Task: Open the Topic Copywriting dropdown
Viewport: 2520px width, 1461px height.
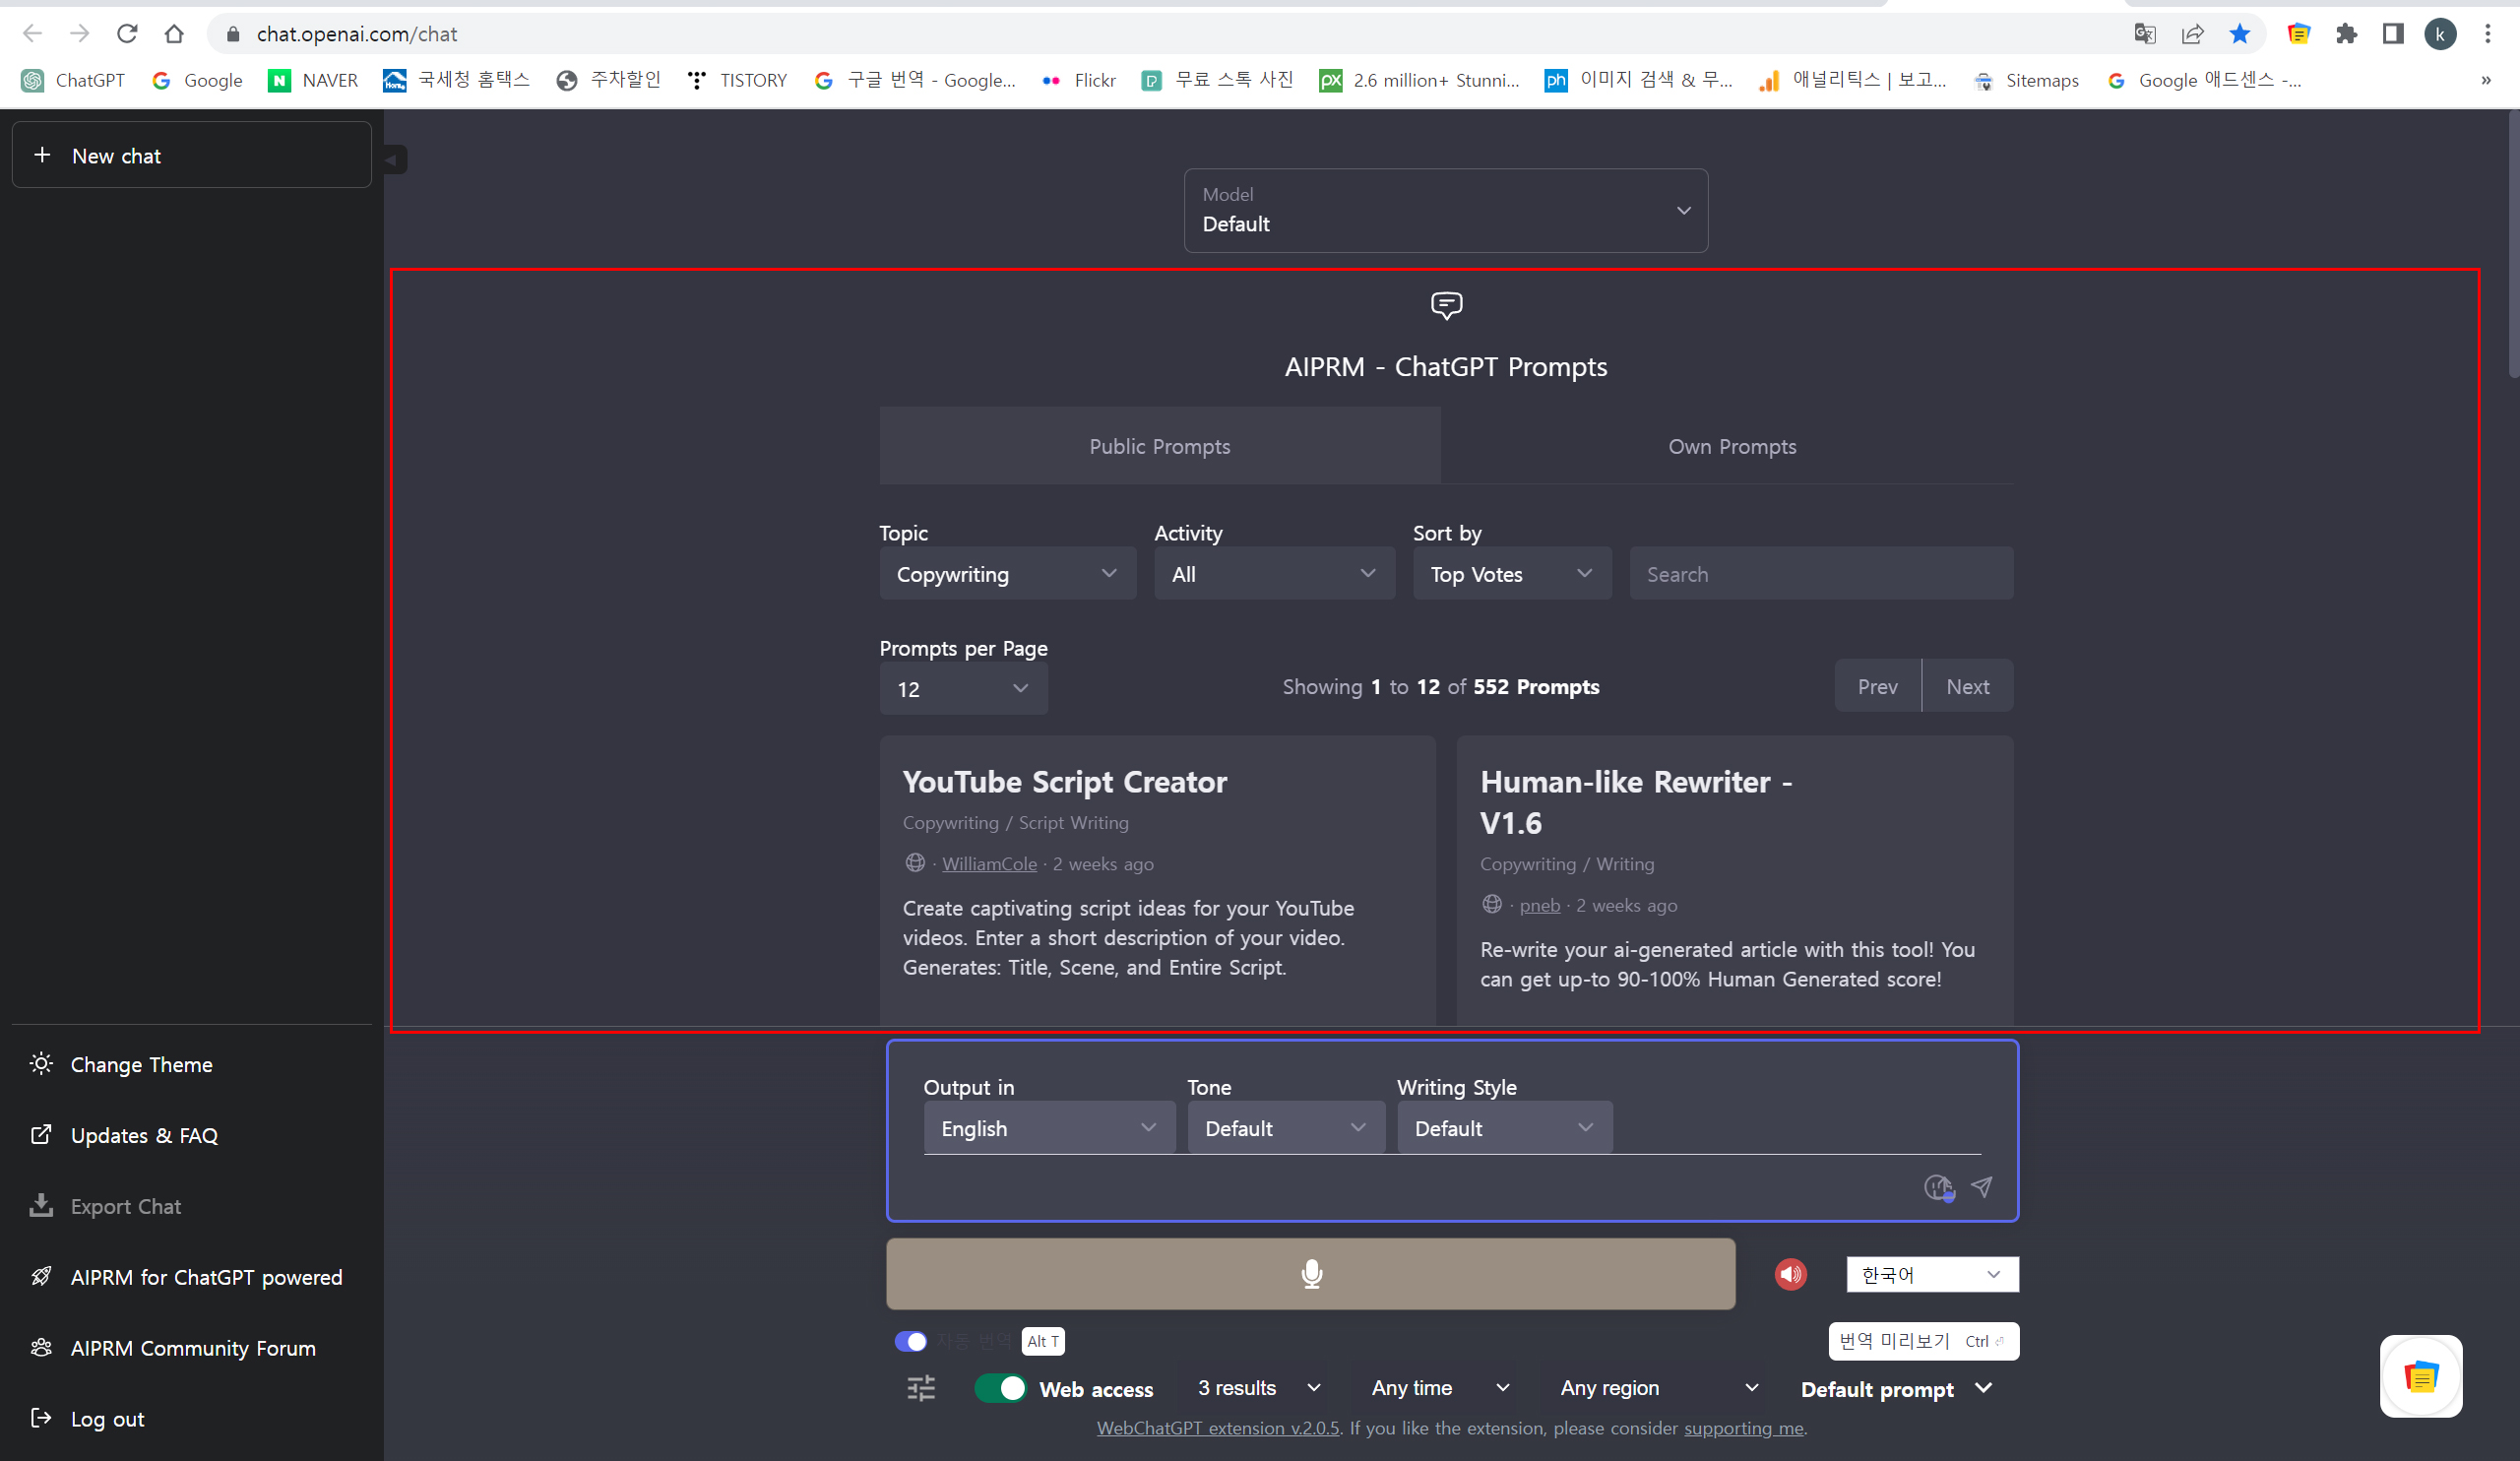Action: 1008,574
